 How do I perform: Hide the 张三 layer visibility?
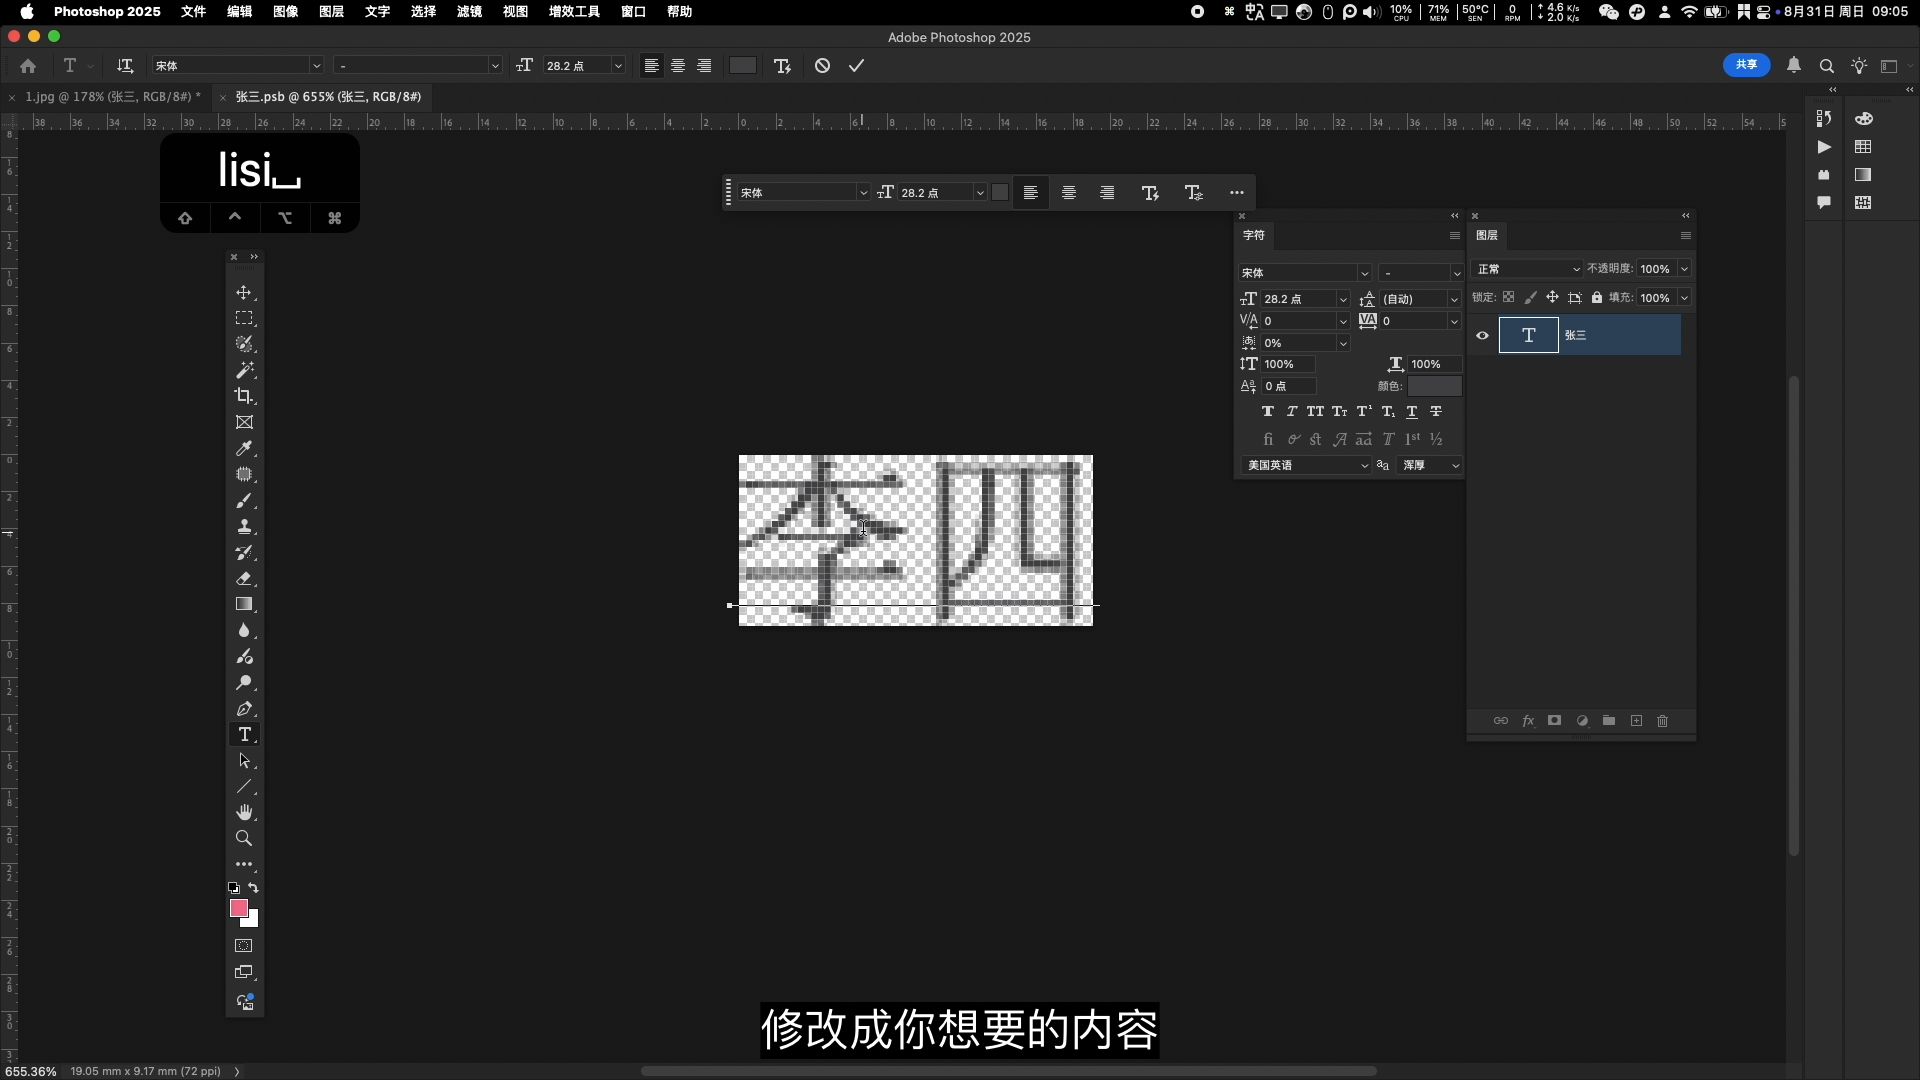coord(1482,336)
